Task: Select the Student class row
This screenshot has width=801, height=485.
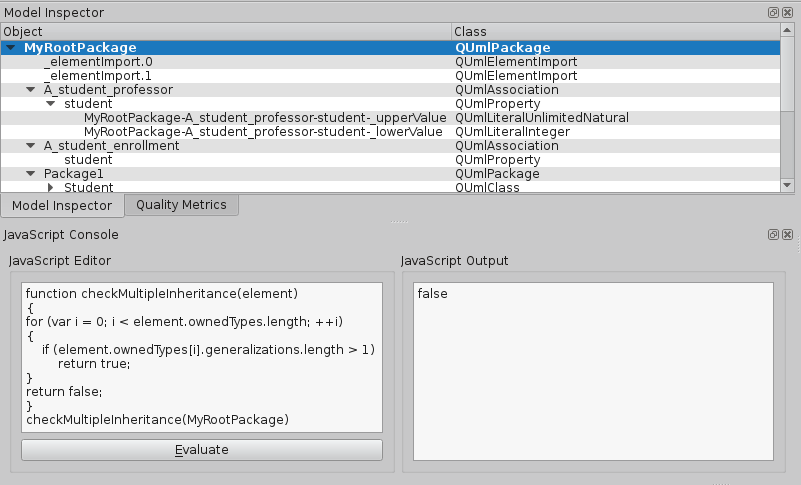Action: [x=390, y=187]
